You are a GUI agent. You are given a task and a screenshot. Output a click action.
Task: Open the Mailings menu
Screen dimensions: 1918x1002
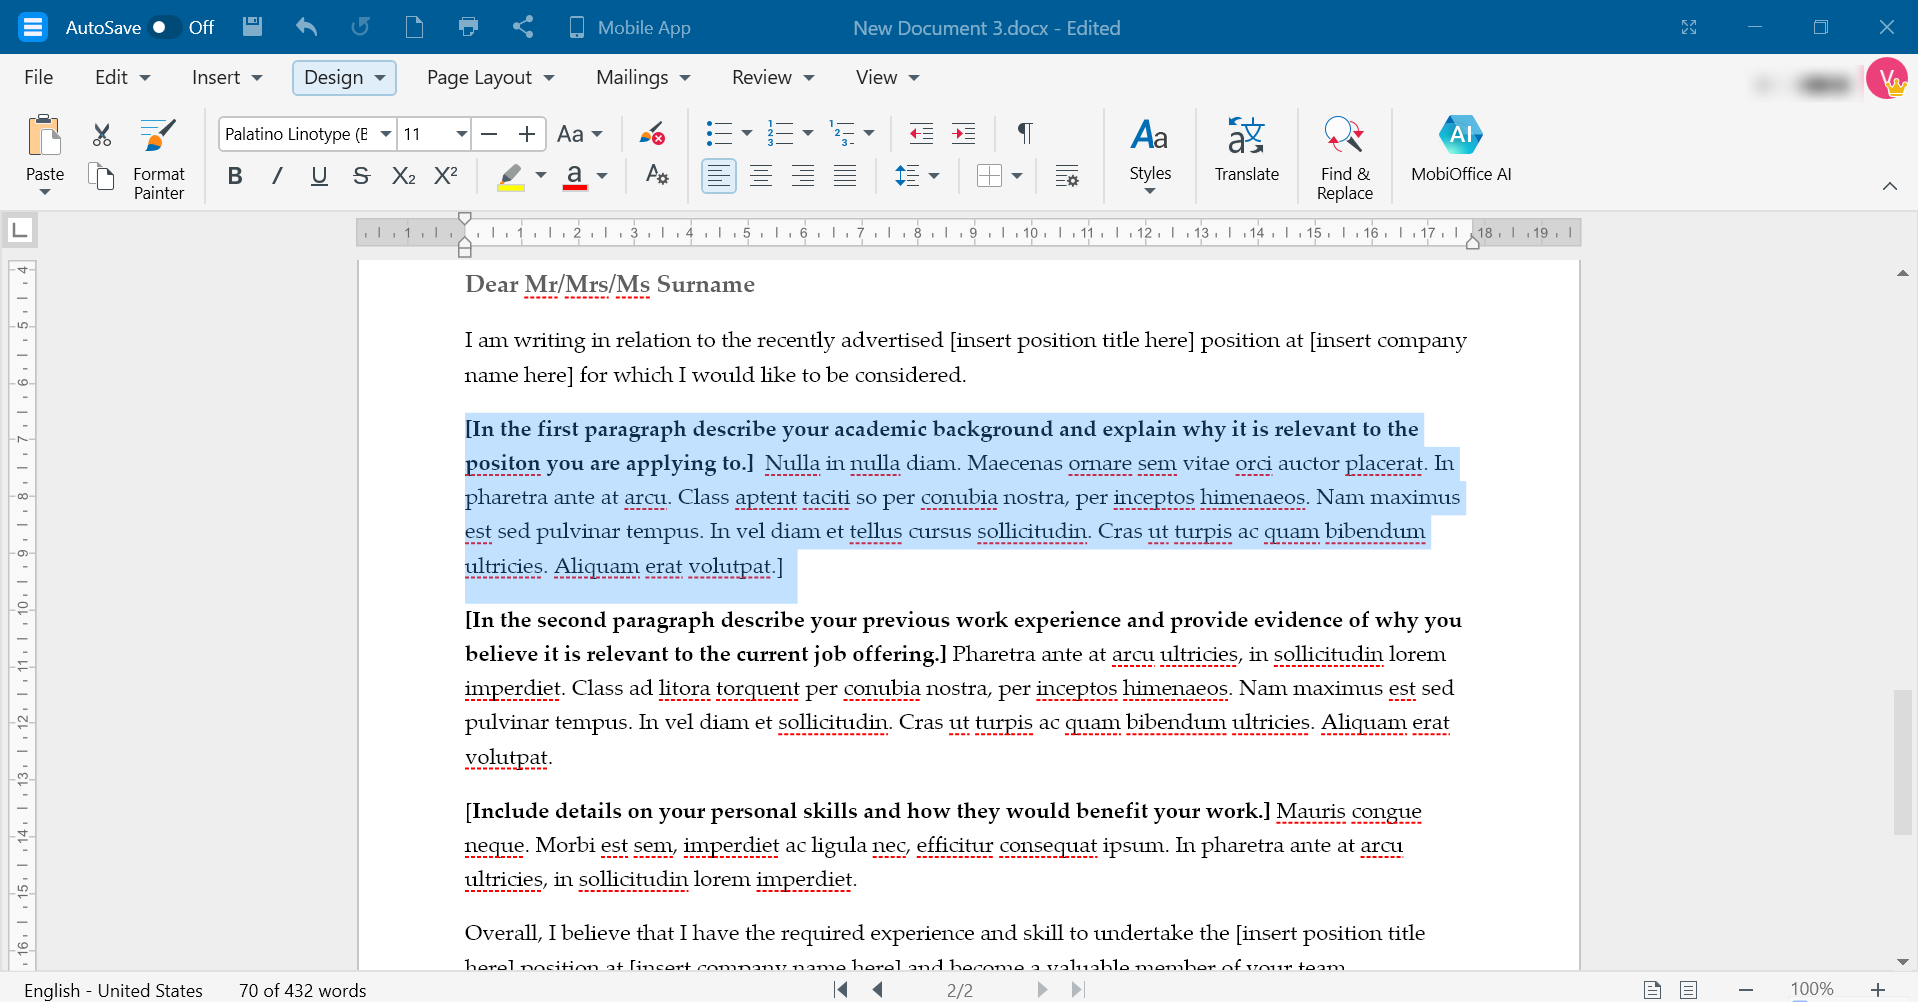[x=643, y=77]
